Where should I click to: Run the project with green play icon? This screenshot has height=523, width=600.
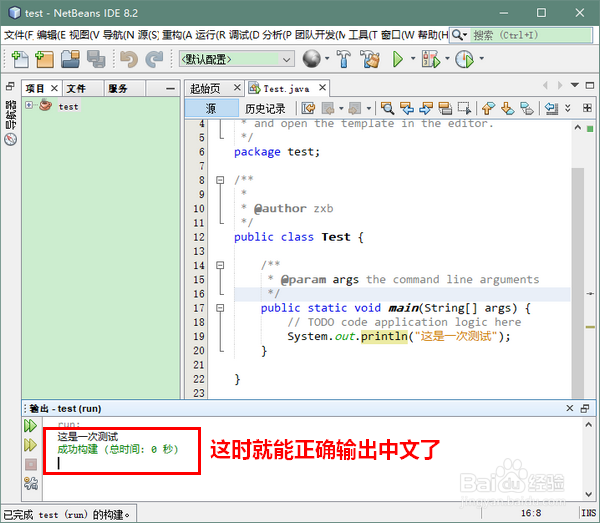(398, 59)
